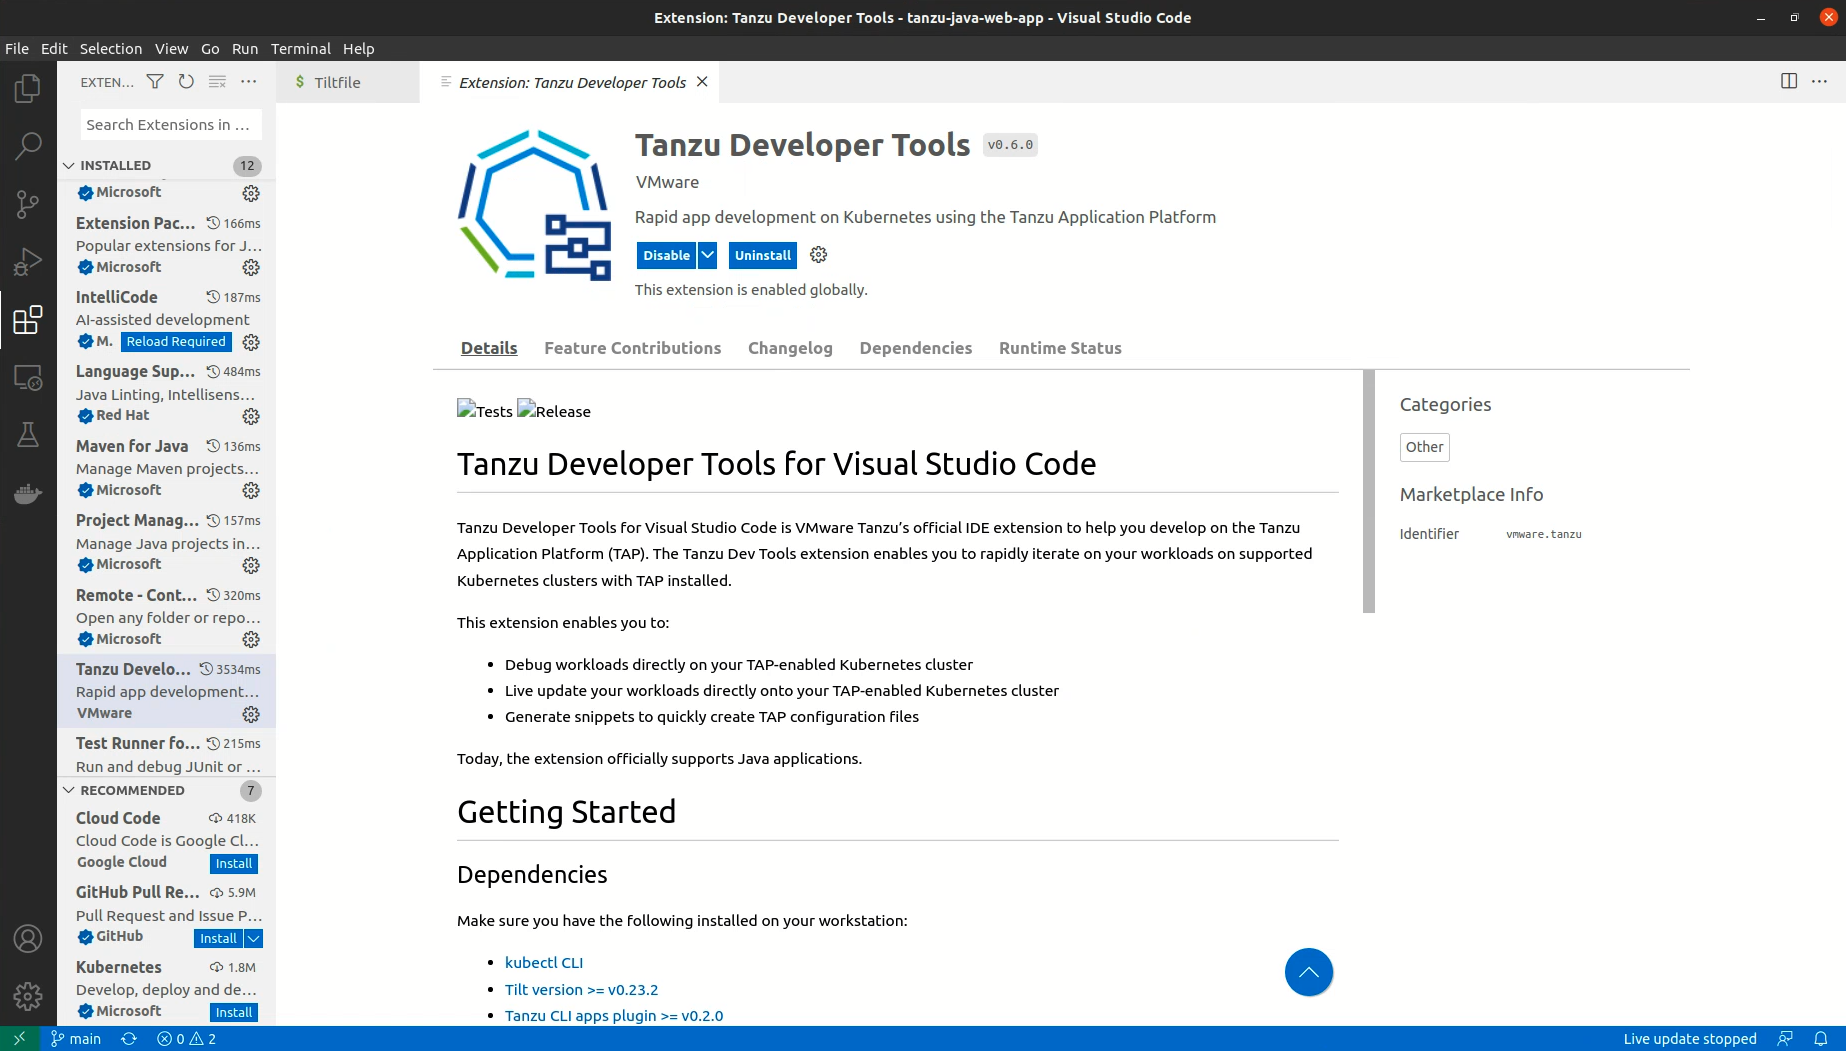Close the Tanzu Developer Tools extension tab
1846x1051 pixels.
[x=702, y=82]
